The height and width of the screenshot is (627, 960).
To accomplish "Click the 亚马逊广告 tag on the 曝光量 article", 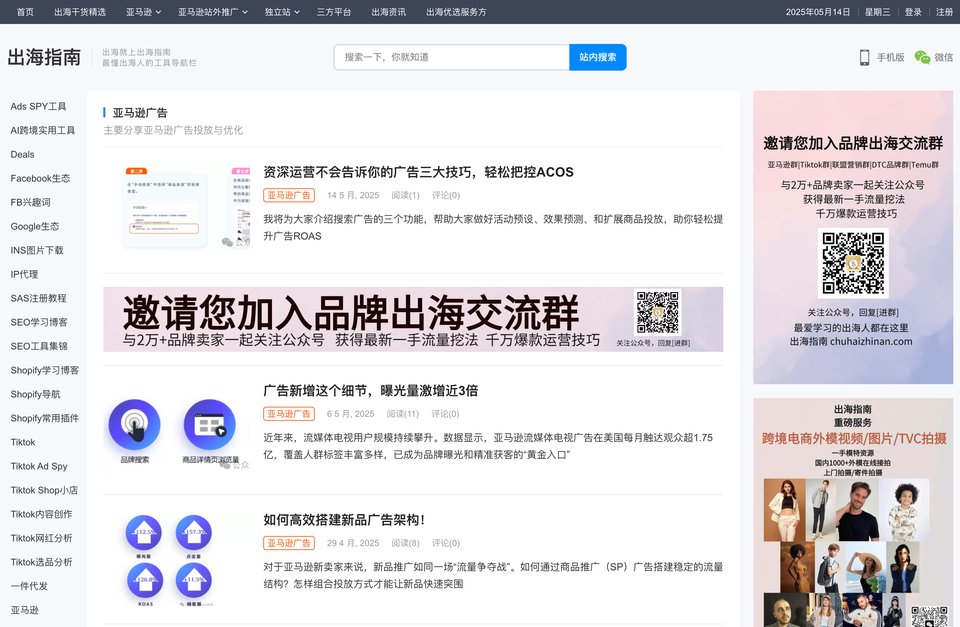I will pos(288,414).
